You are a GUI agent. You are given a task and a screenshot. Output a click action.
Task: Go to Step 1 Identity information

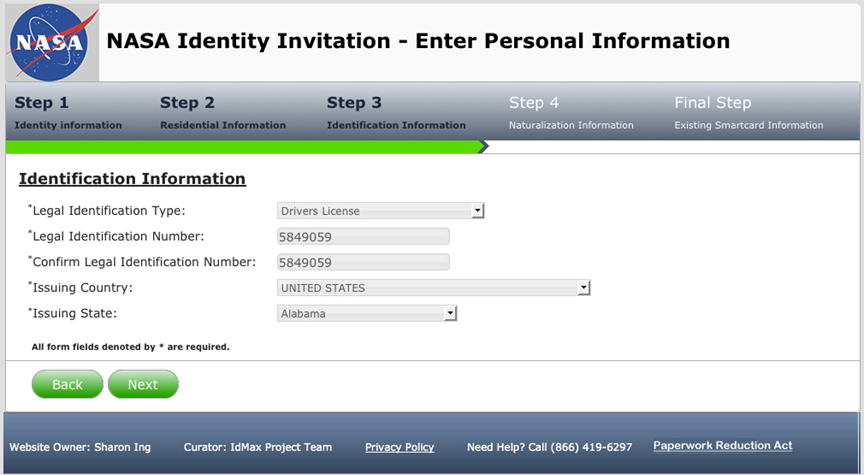[67, 113]
